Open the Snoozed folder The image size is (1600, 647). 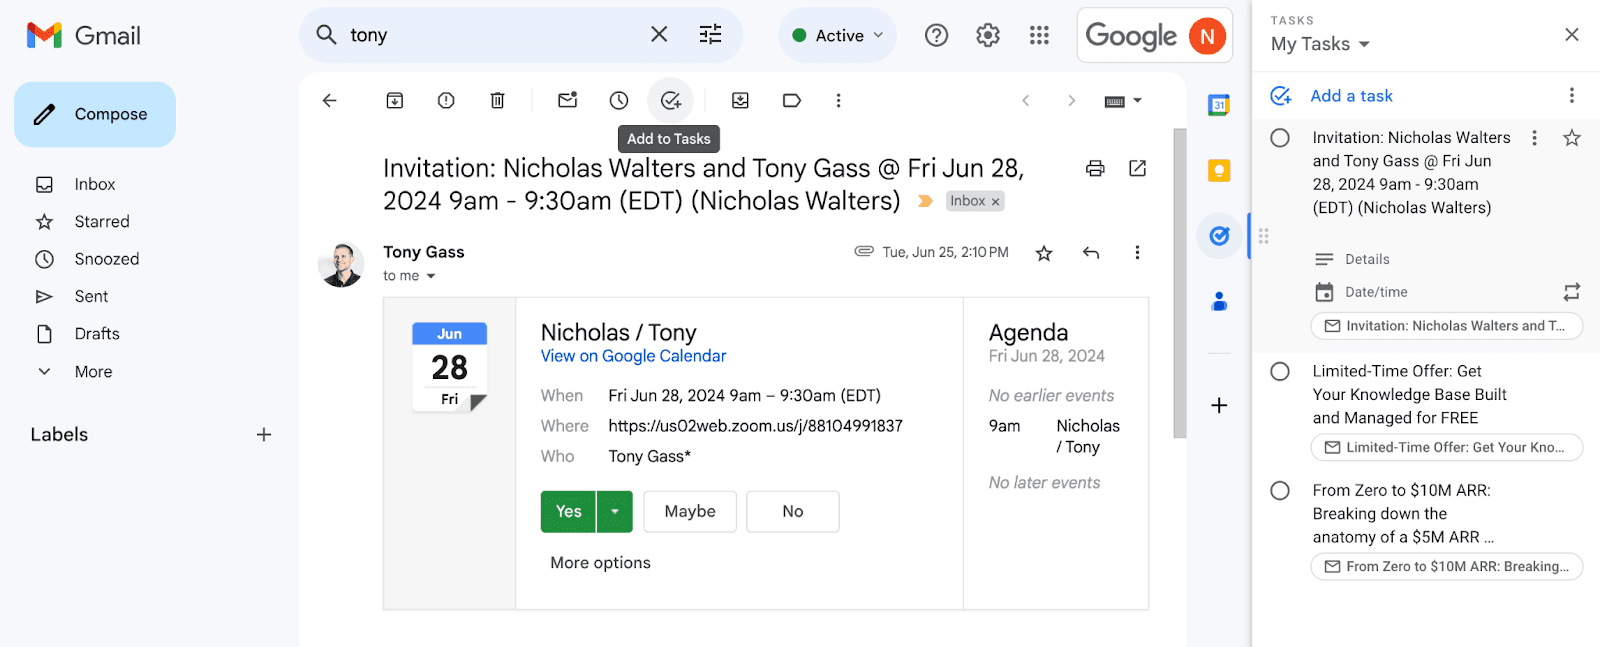point(106,259)
